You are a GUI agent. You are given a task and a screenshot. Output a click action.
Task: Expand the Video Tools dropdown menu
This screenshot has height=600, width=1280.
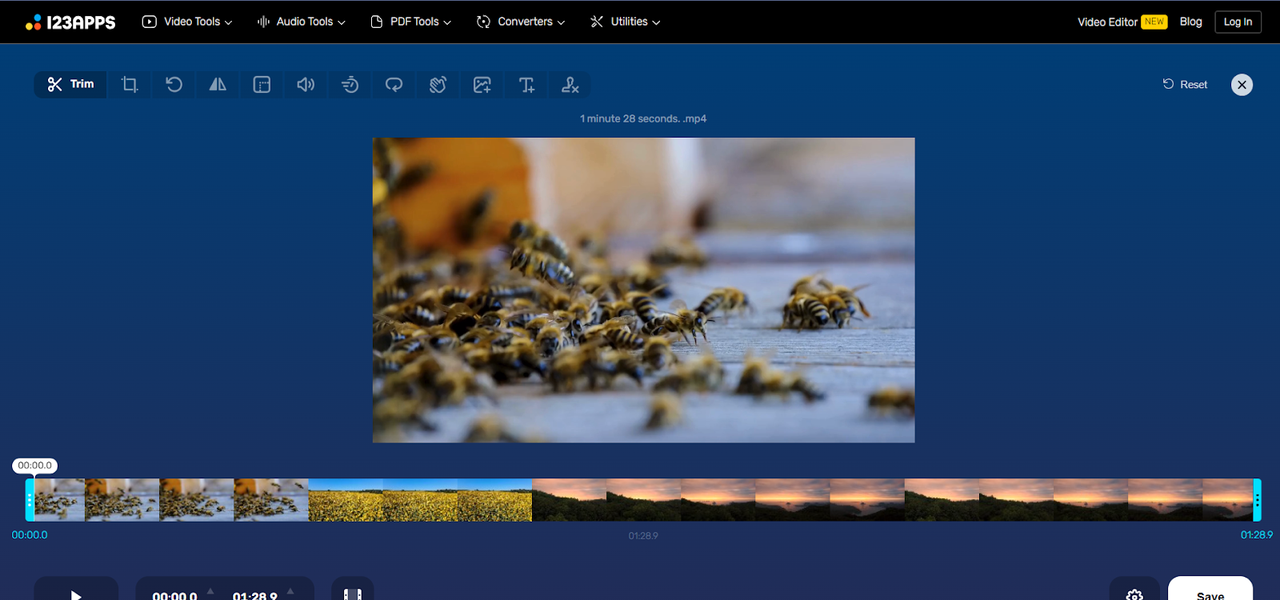[x=187, y=22]
